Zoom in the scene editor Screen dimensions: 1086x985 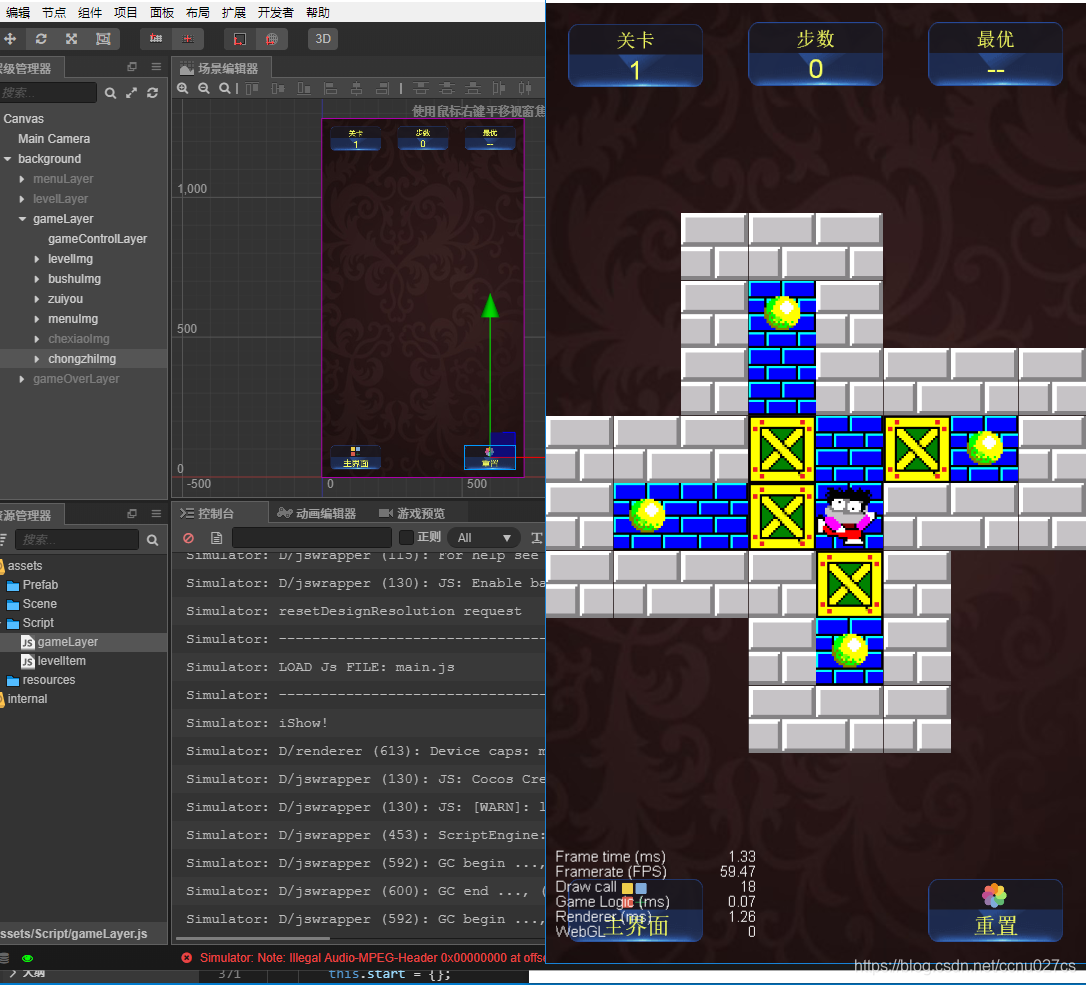click(x=183, y=88)
